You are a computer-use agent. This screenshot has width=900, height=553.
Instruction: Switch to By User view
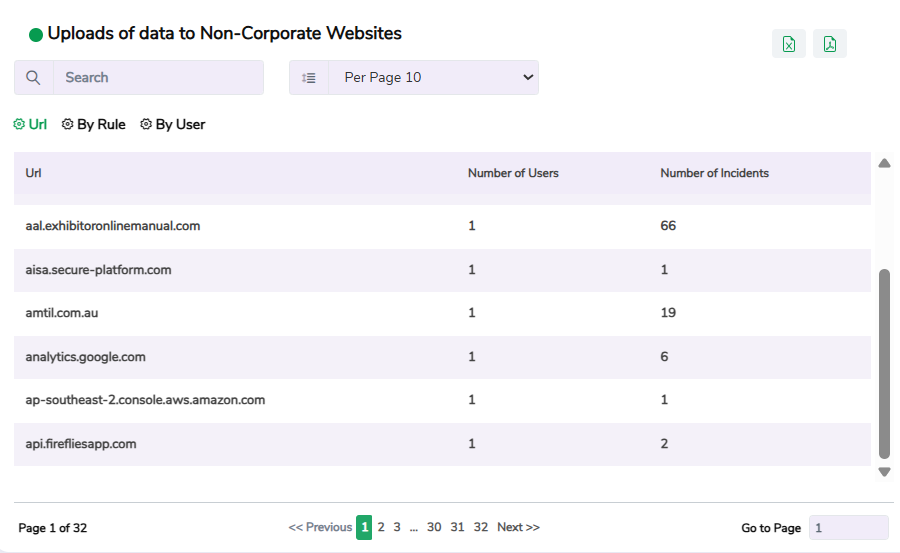click(173, 124)
